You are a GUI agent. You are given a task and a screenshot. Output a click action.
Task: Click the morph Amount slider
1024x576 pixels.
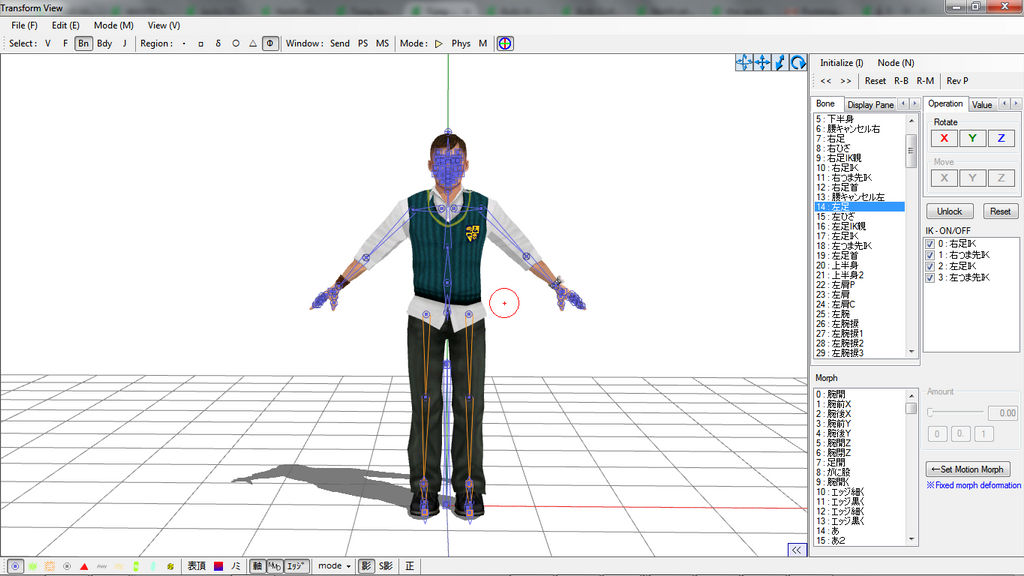coord(955,412)
